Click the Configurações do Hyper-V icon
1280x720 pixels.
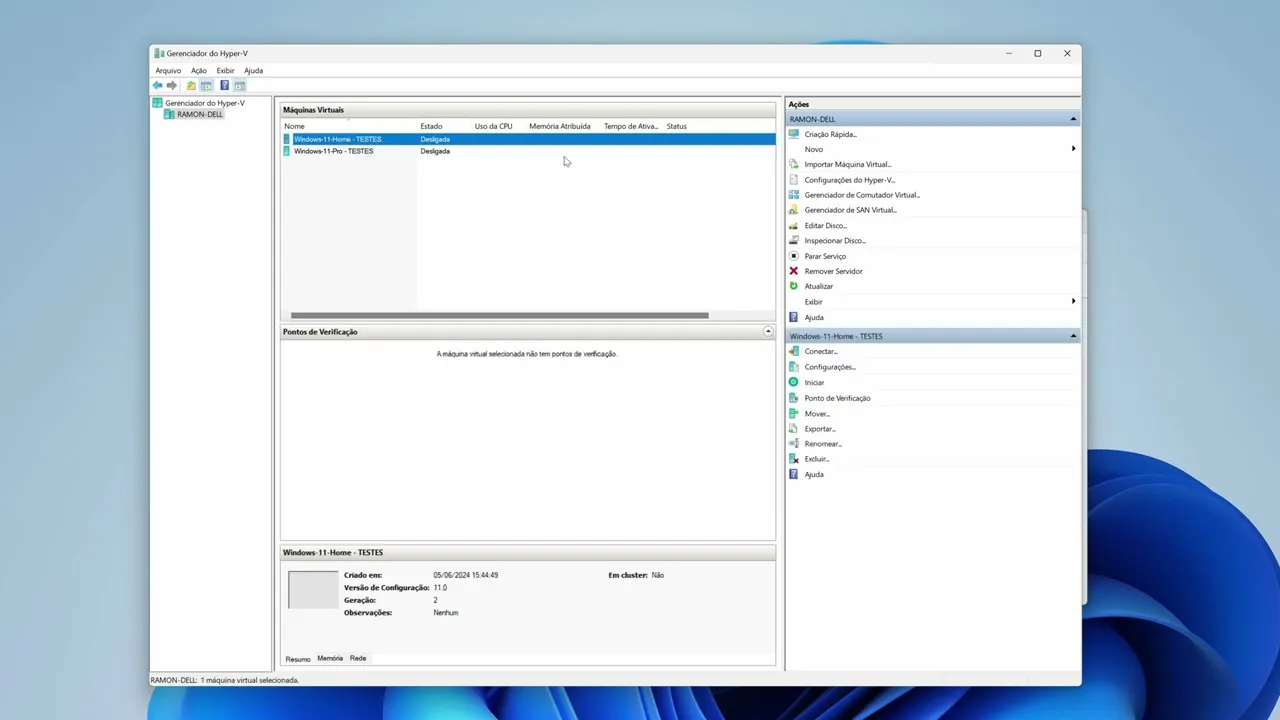pos(794,180)
